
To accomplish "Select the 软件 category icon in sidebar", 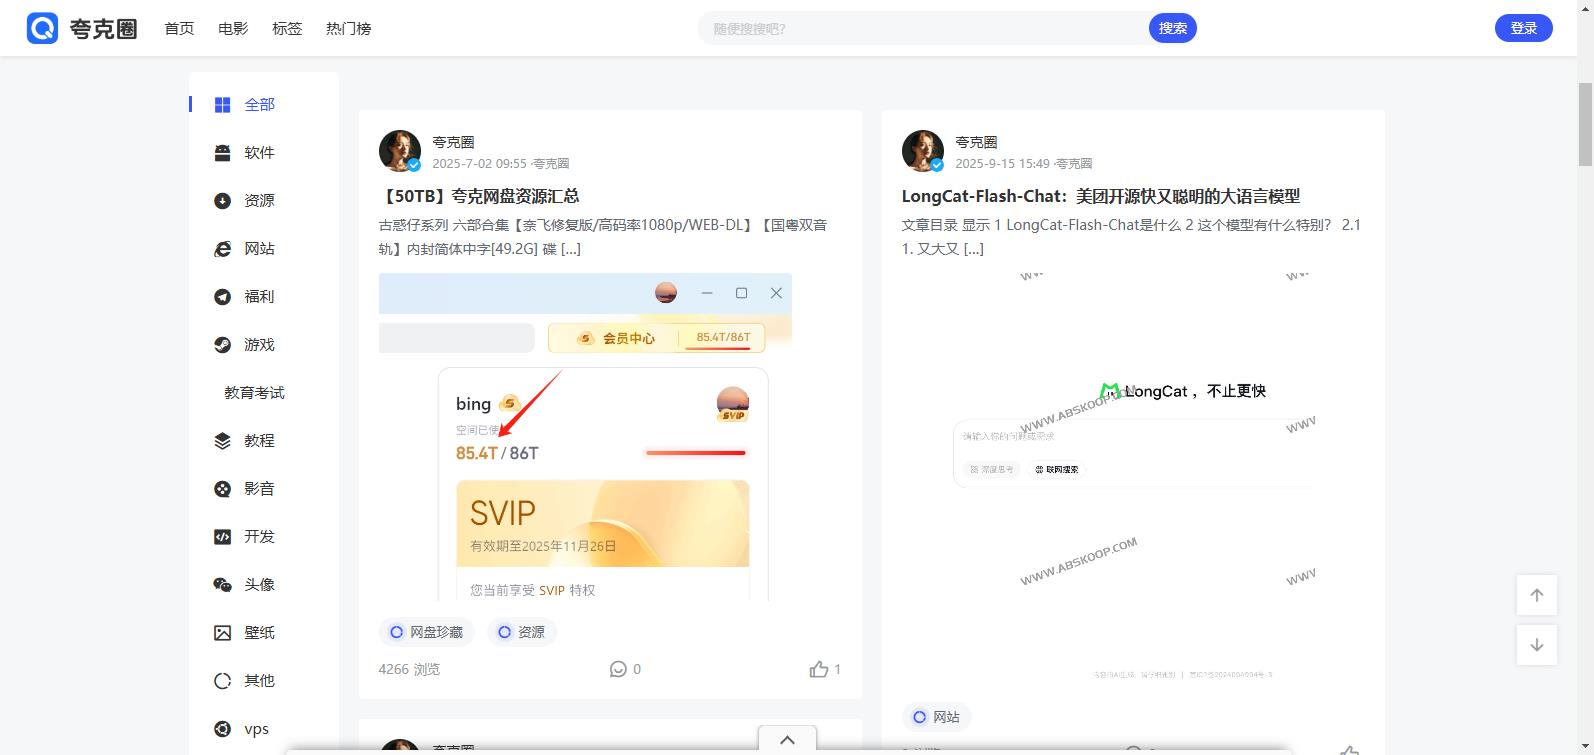I will click(x=223, y=153).
